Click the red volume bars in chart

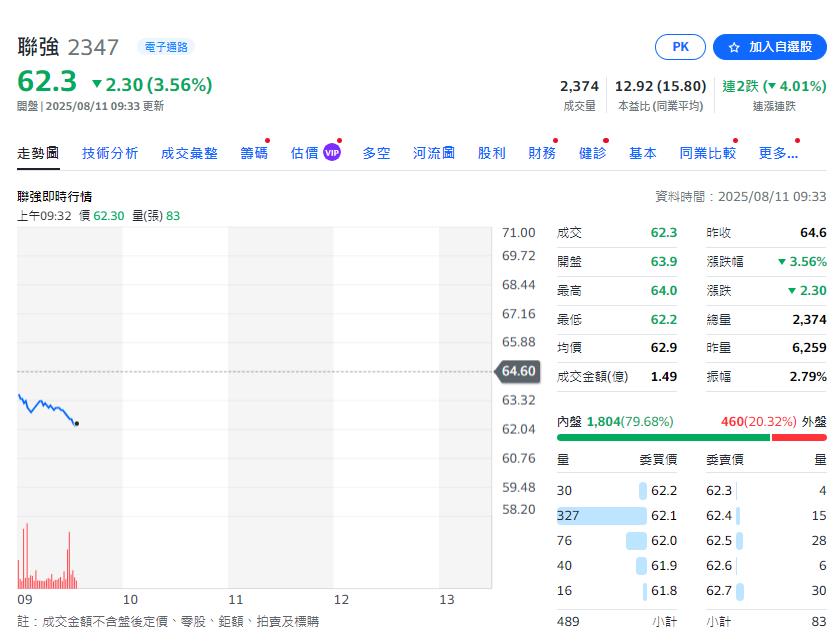[x=48, y=556]
